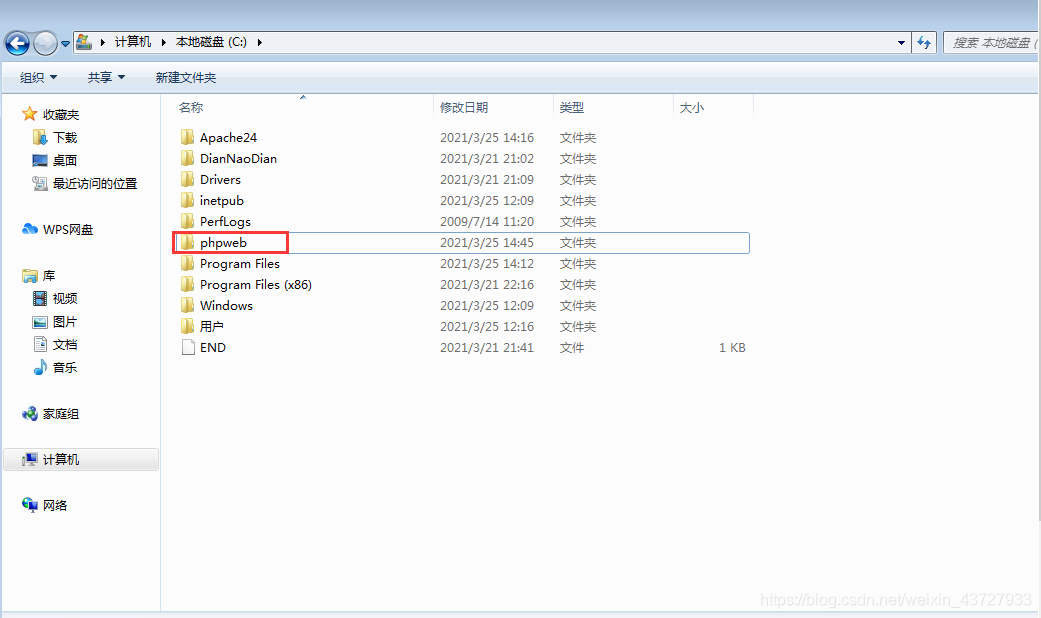Viewport: 1041px width, 618px height.
Task: Select the Drivers folder icon
Action: point(187,179)
